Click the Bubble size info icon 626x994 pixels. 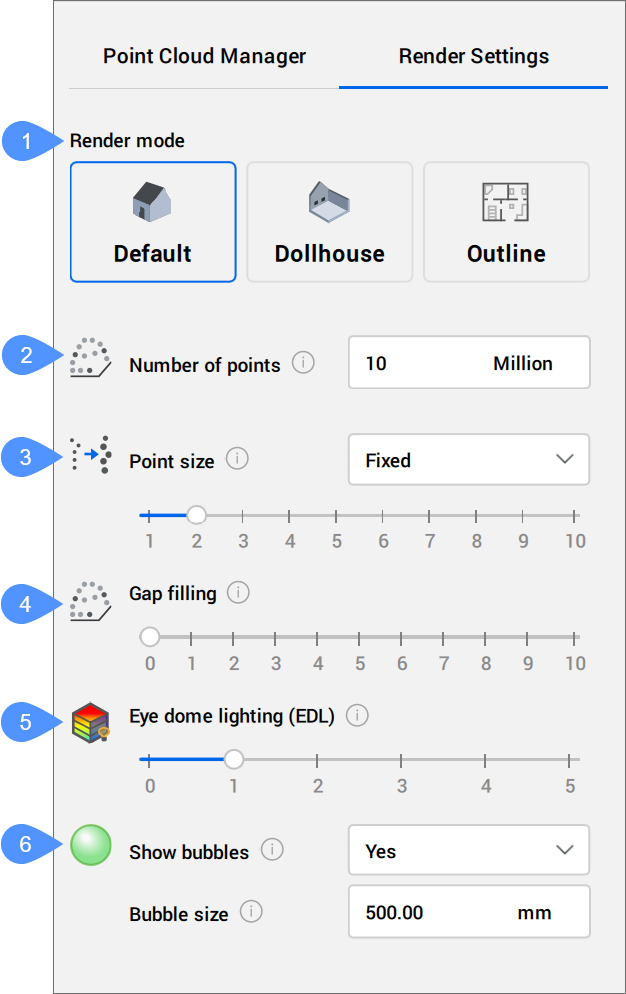[x=251, y=911]
